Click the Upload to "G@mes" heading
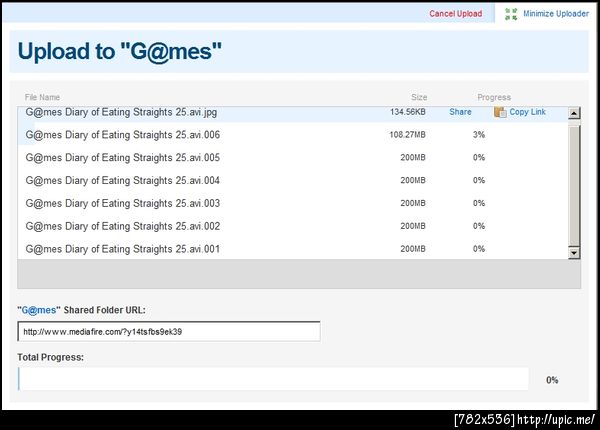Screen dimensions: 600x430 point(120,52)
